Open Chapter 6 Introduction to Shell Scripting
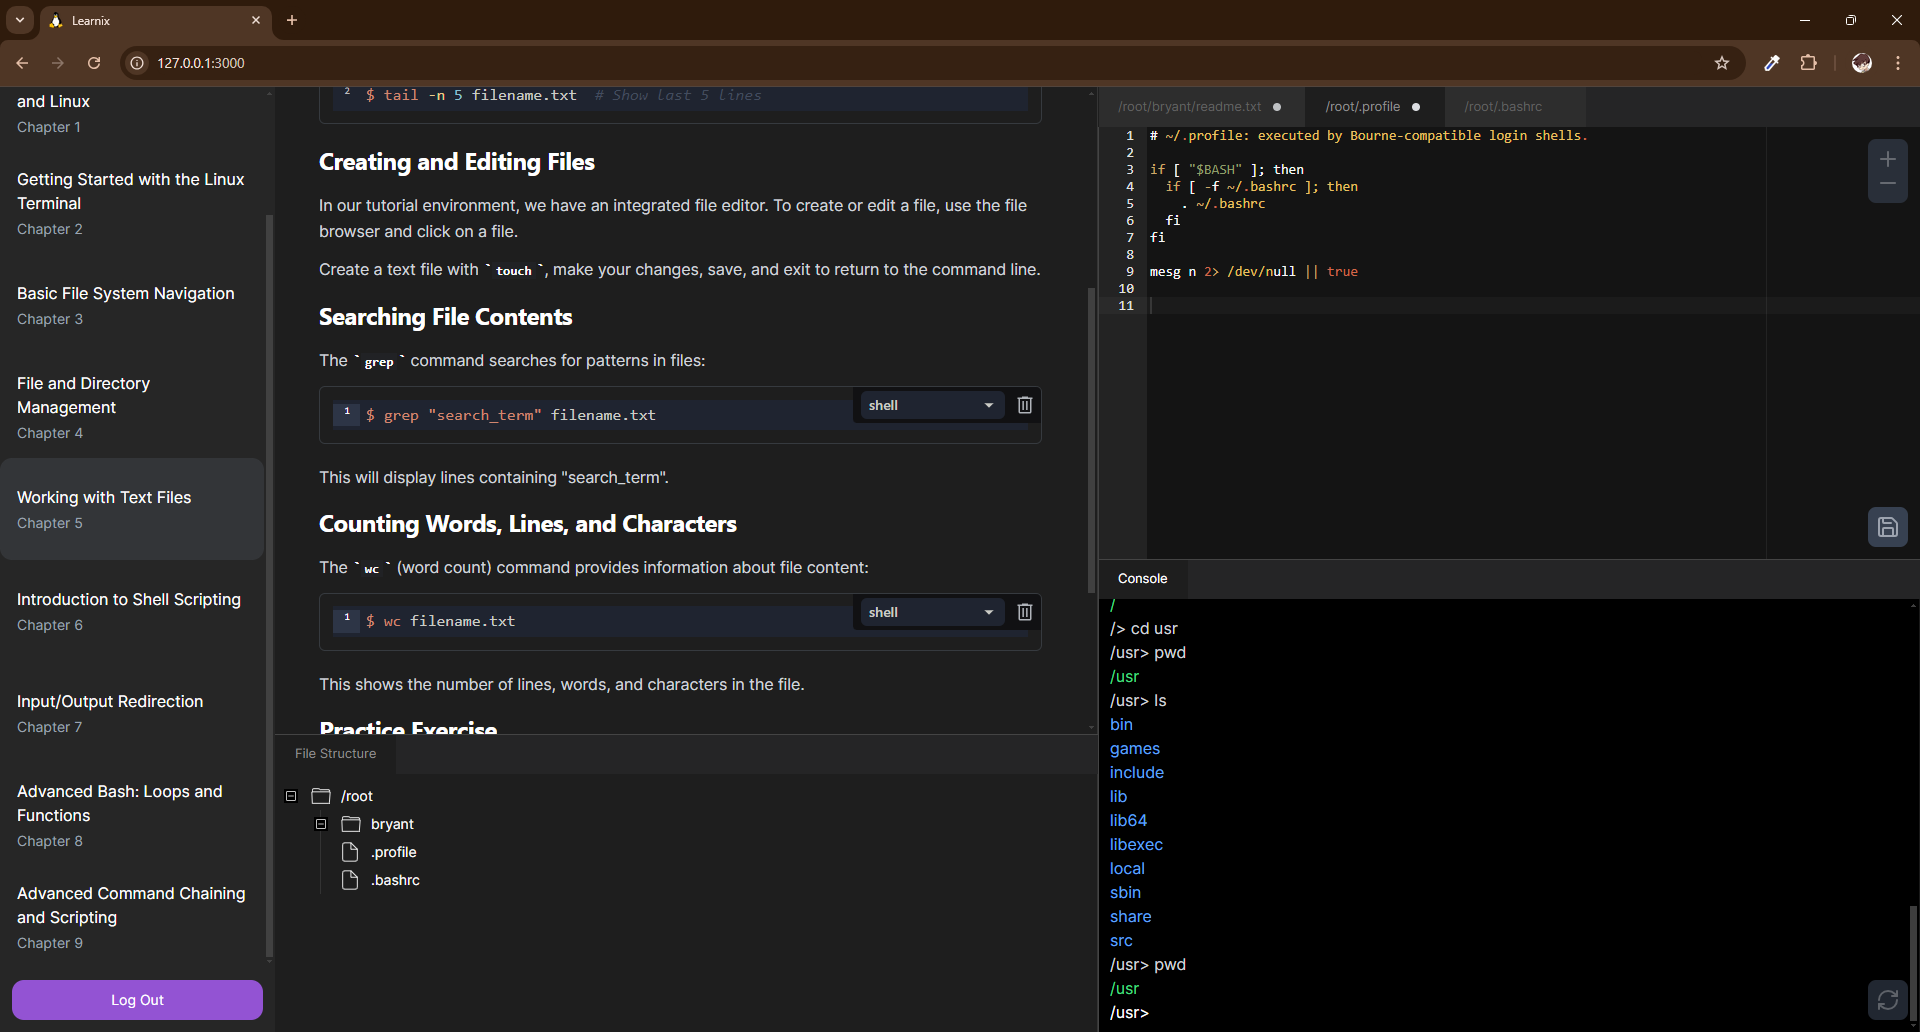This screenshot has width=1920, height=1032. coord(129,611)
